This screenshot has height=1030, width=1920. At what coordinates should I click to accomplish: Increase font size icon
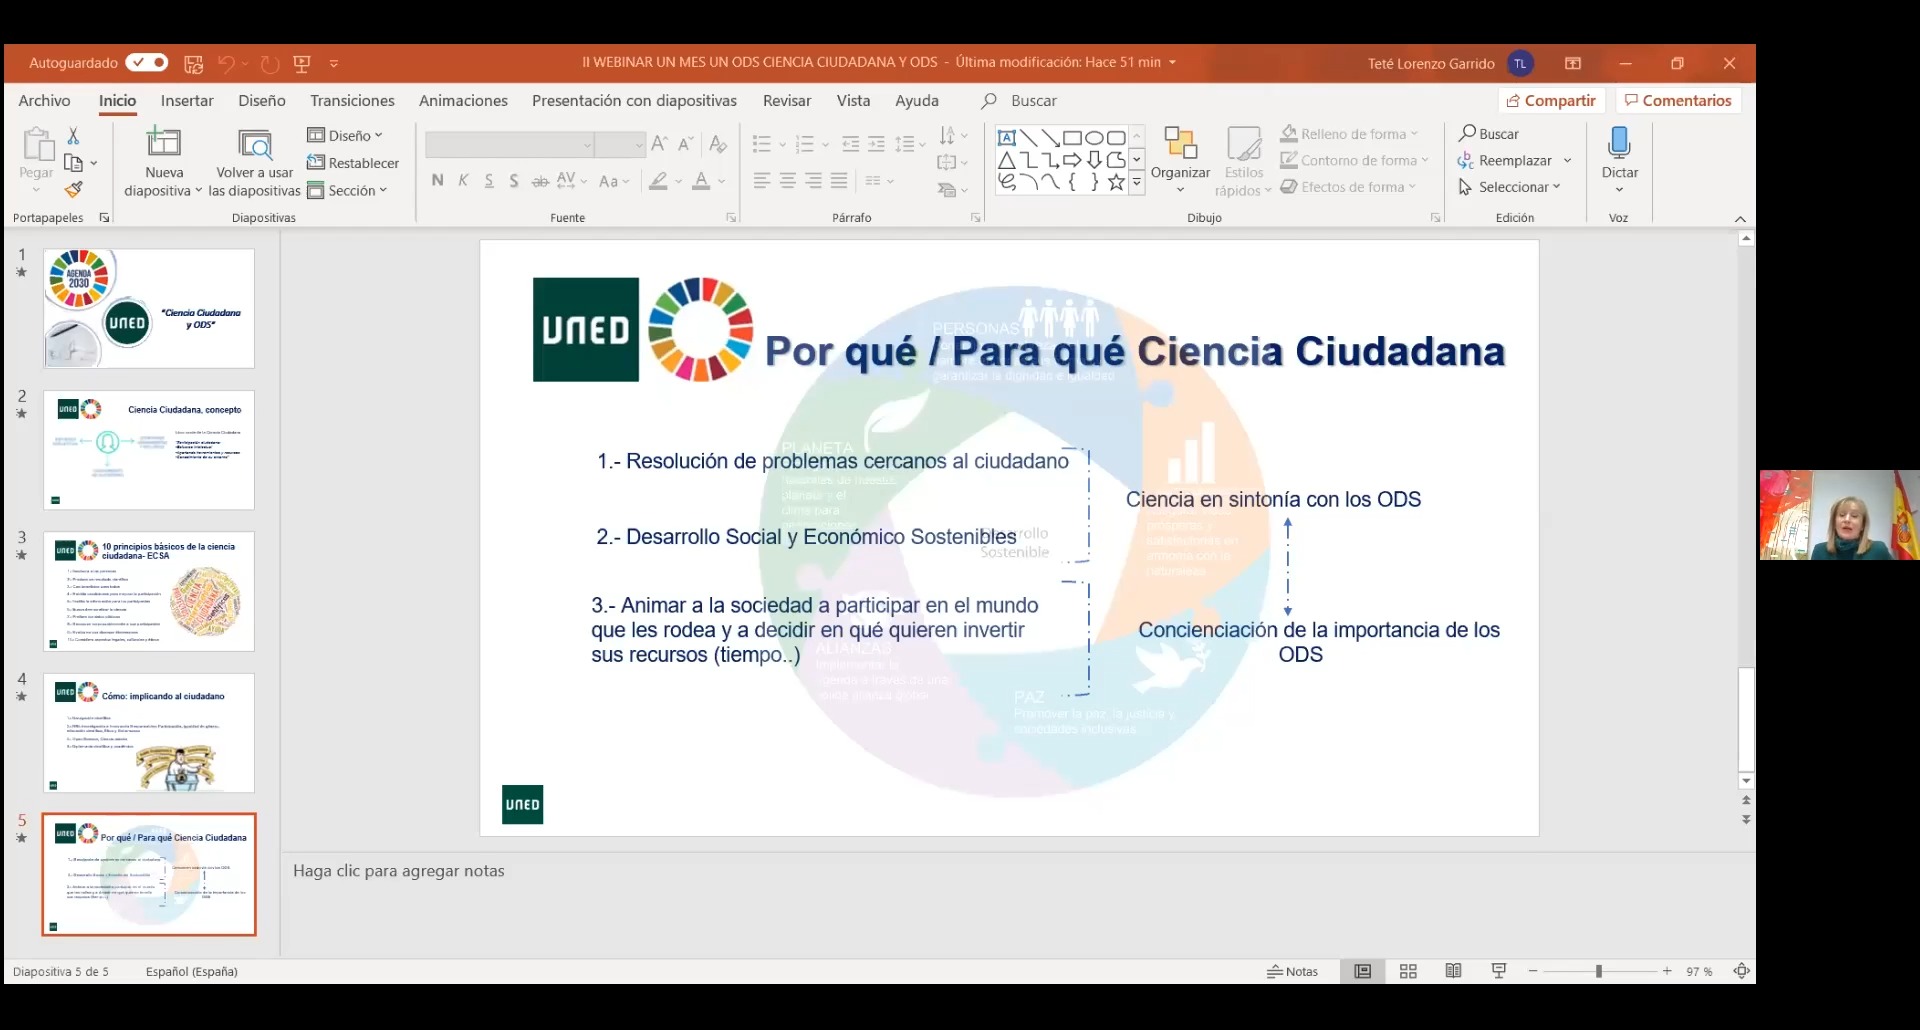click(x=659, y=144)
